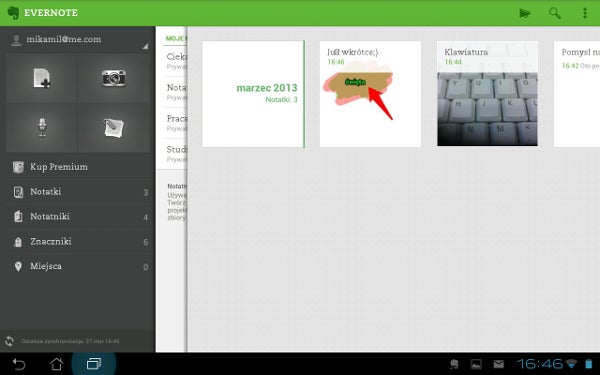Tap the 16:46 system clock
600x375 pixels.
pyautogui.click(x=540, y=364)
